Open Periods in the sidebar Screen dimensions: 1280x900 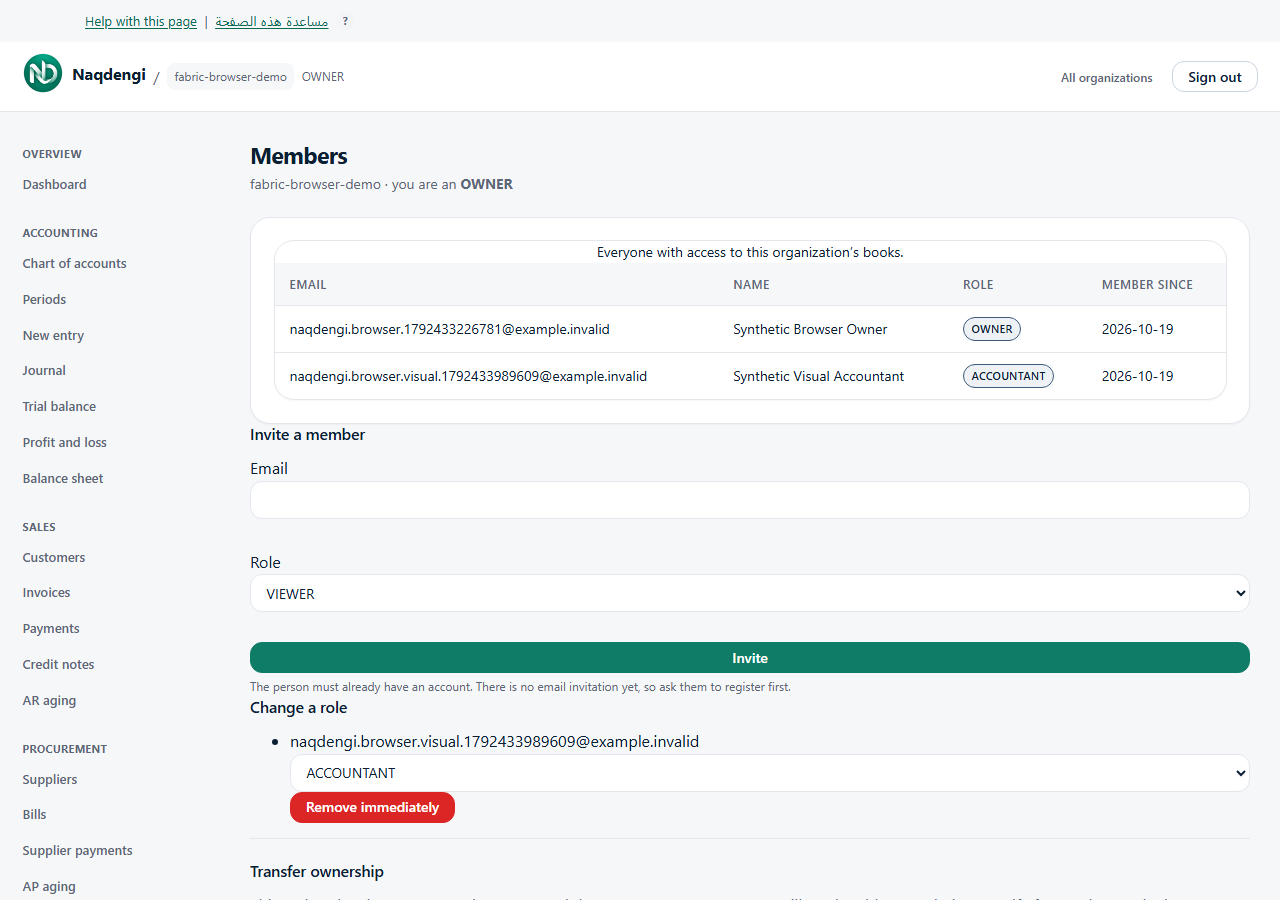45,300
